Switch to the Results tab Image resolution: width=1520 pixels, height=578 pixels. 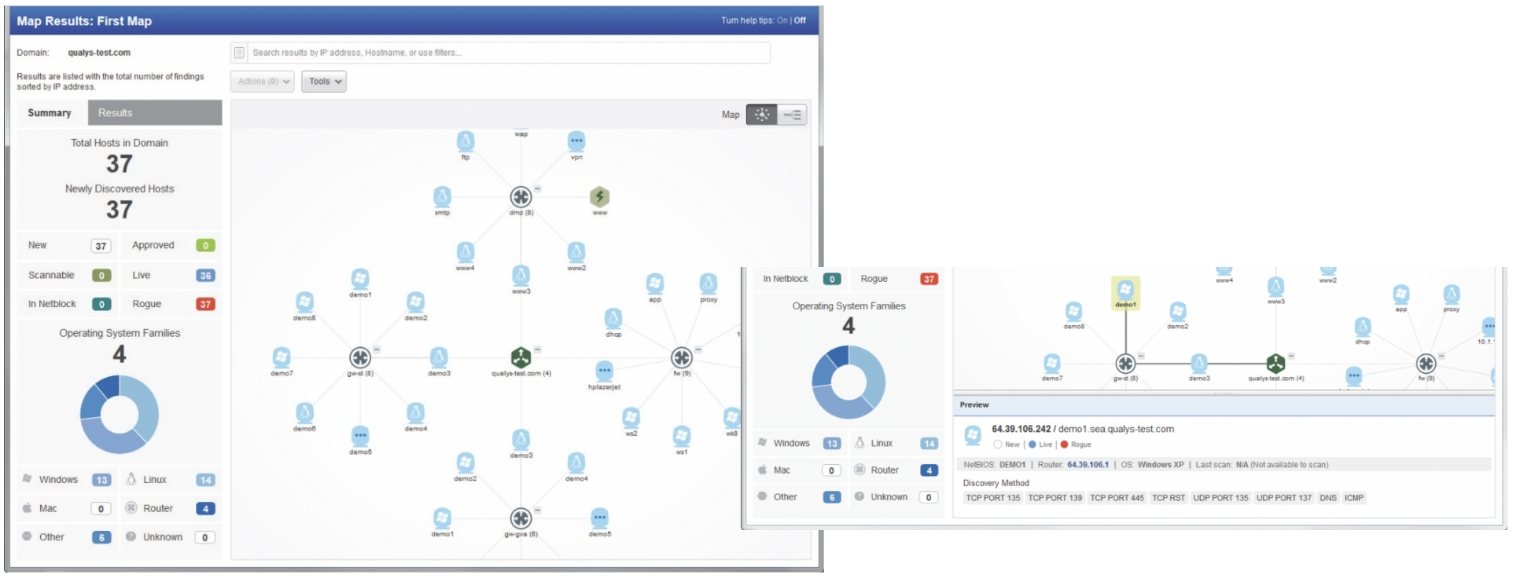pyautogui.click(x=115, y=113)
